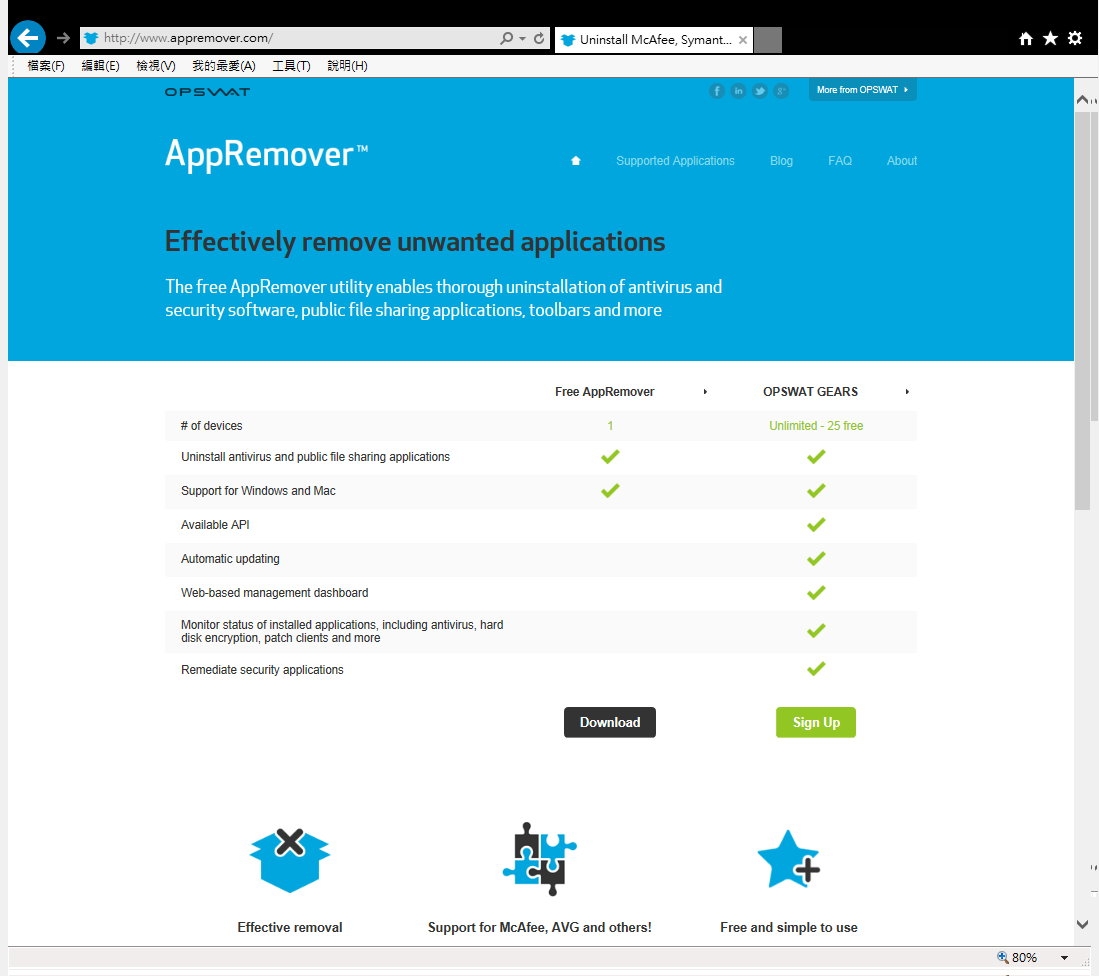Expand the zoom level dropdown arrow

pyautogui.click(x=1064, y=958)
